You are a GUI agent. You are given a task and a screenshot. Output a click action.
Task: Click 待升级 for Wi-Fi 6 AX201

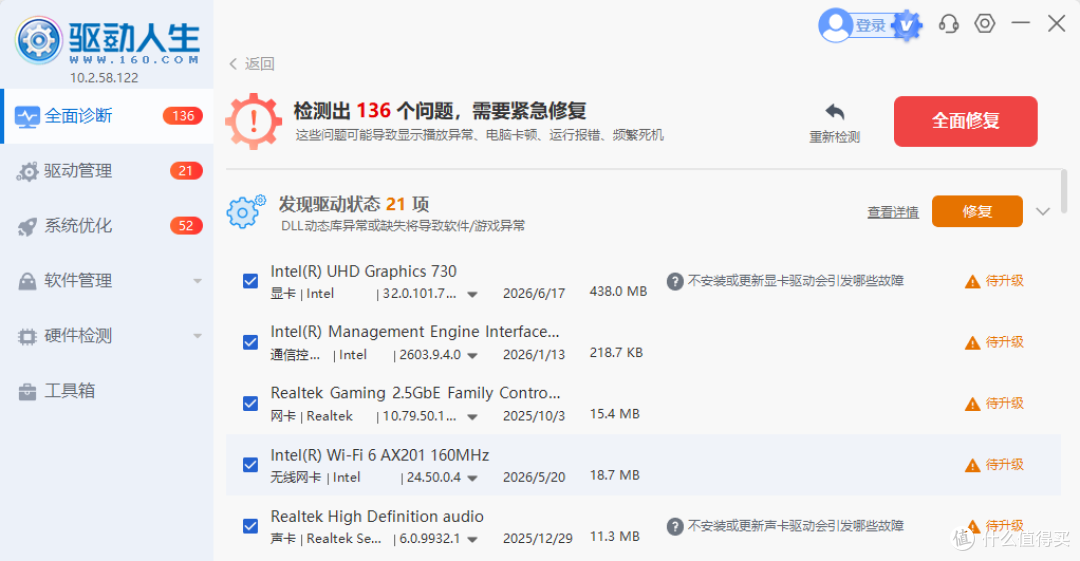coord(1004,465)
